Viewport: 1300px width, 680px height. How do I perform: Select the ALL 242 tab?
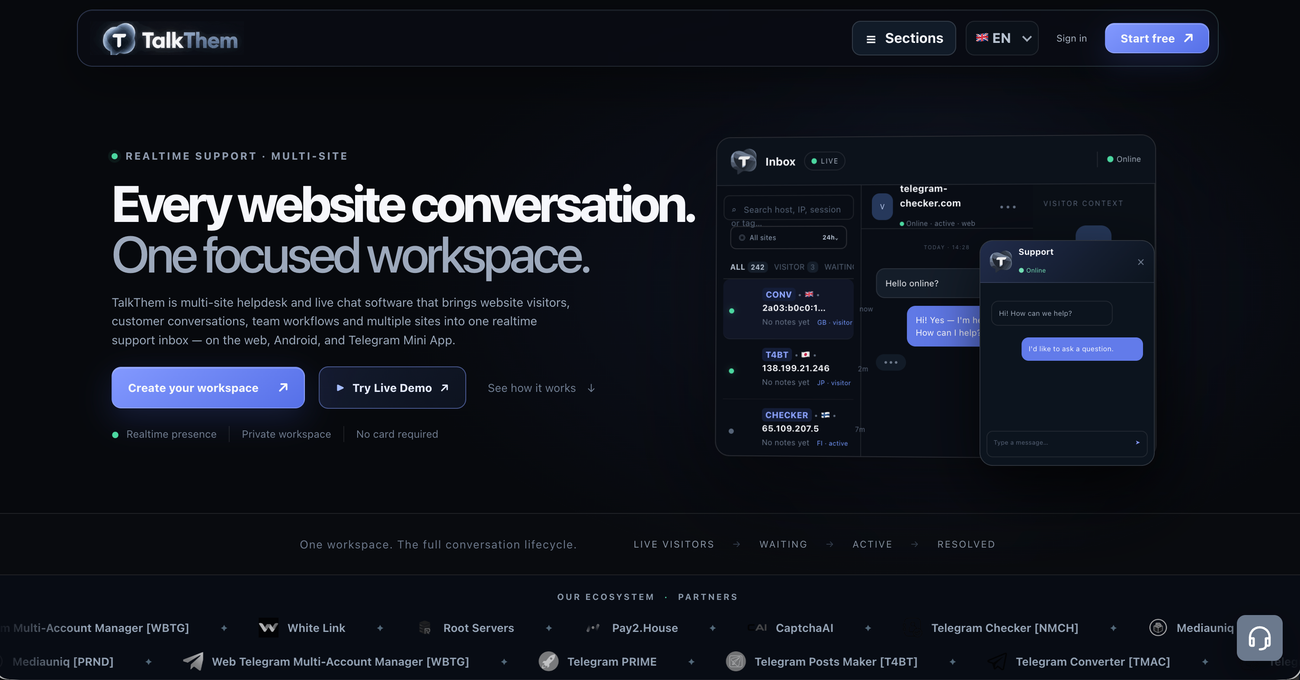[747, 267]
